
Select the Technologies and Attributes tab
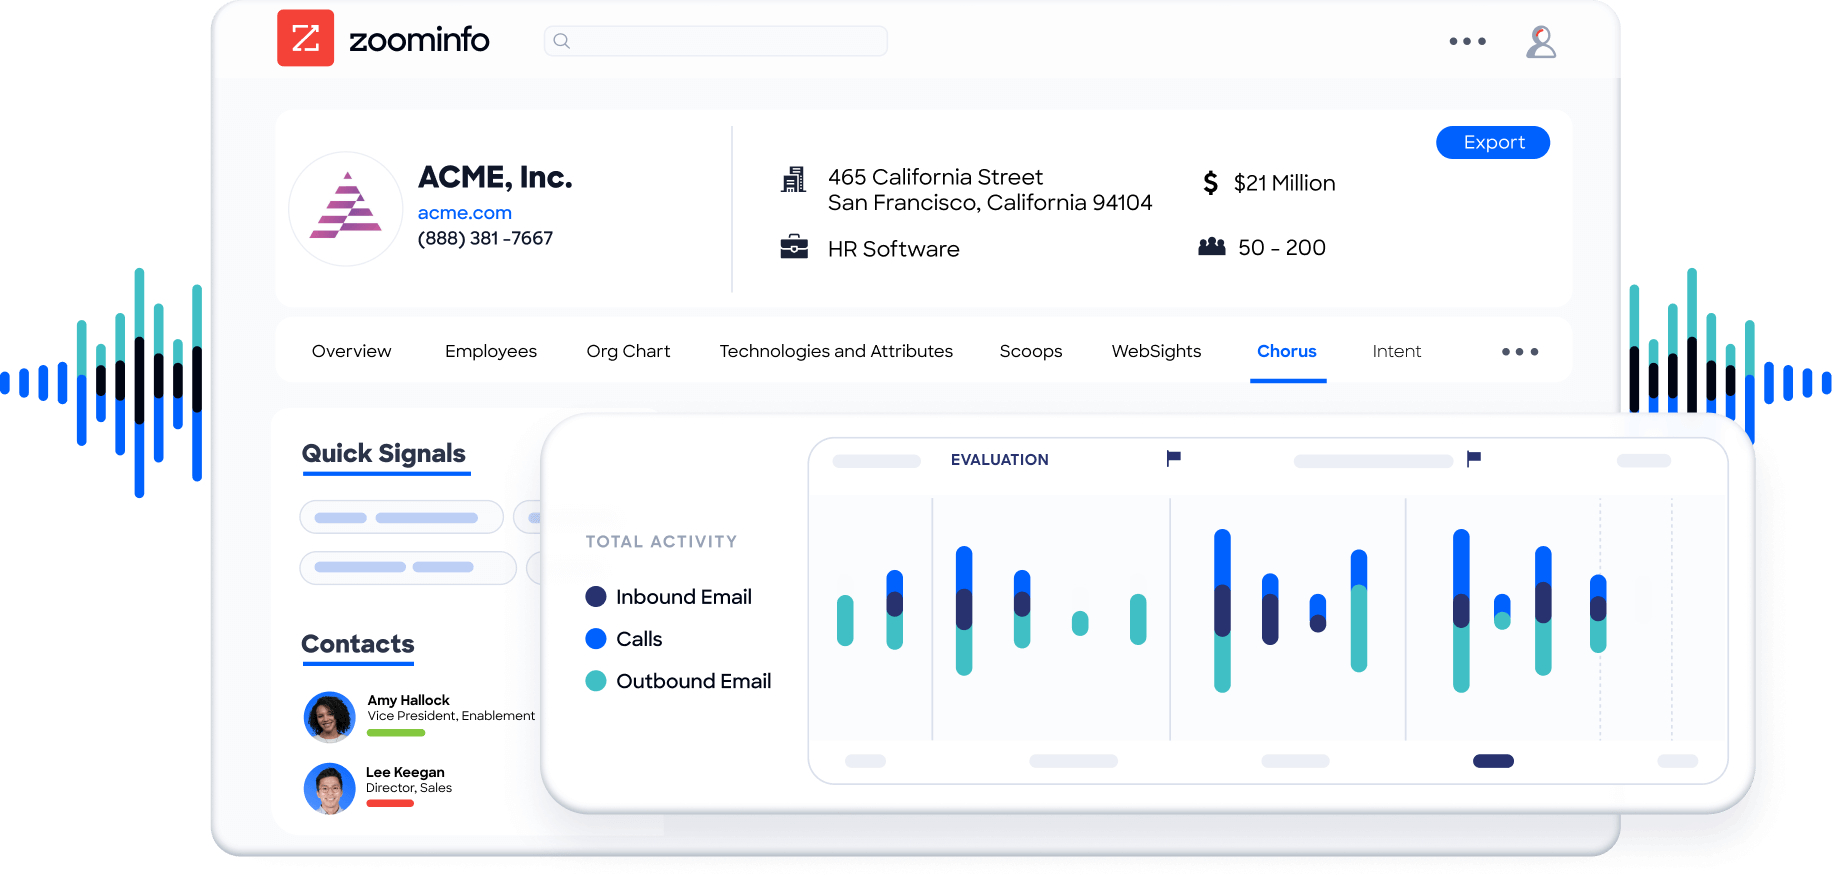835,351
